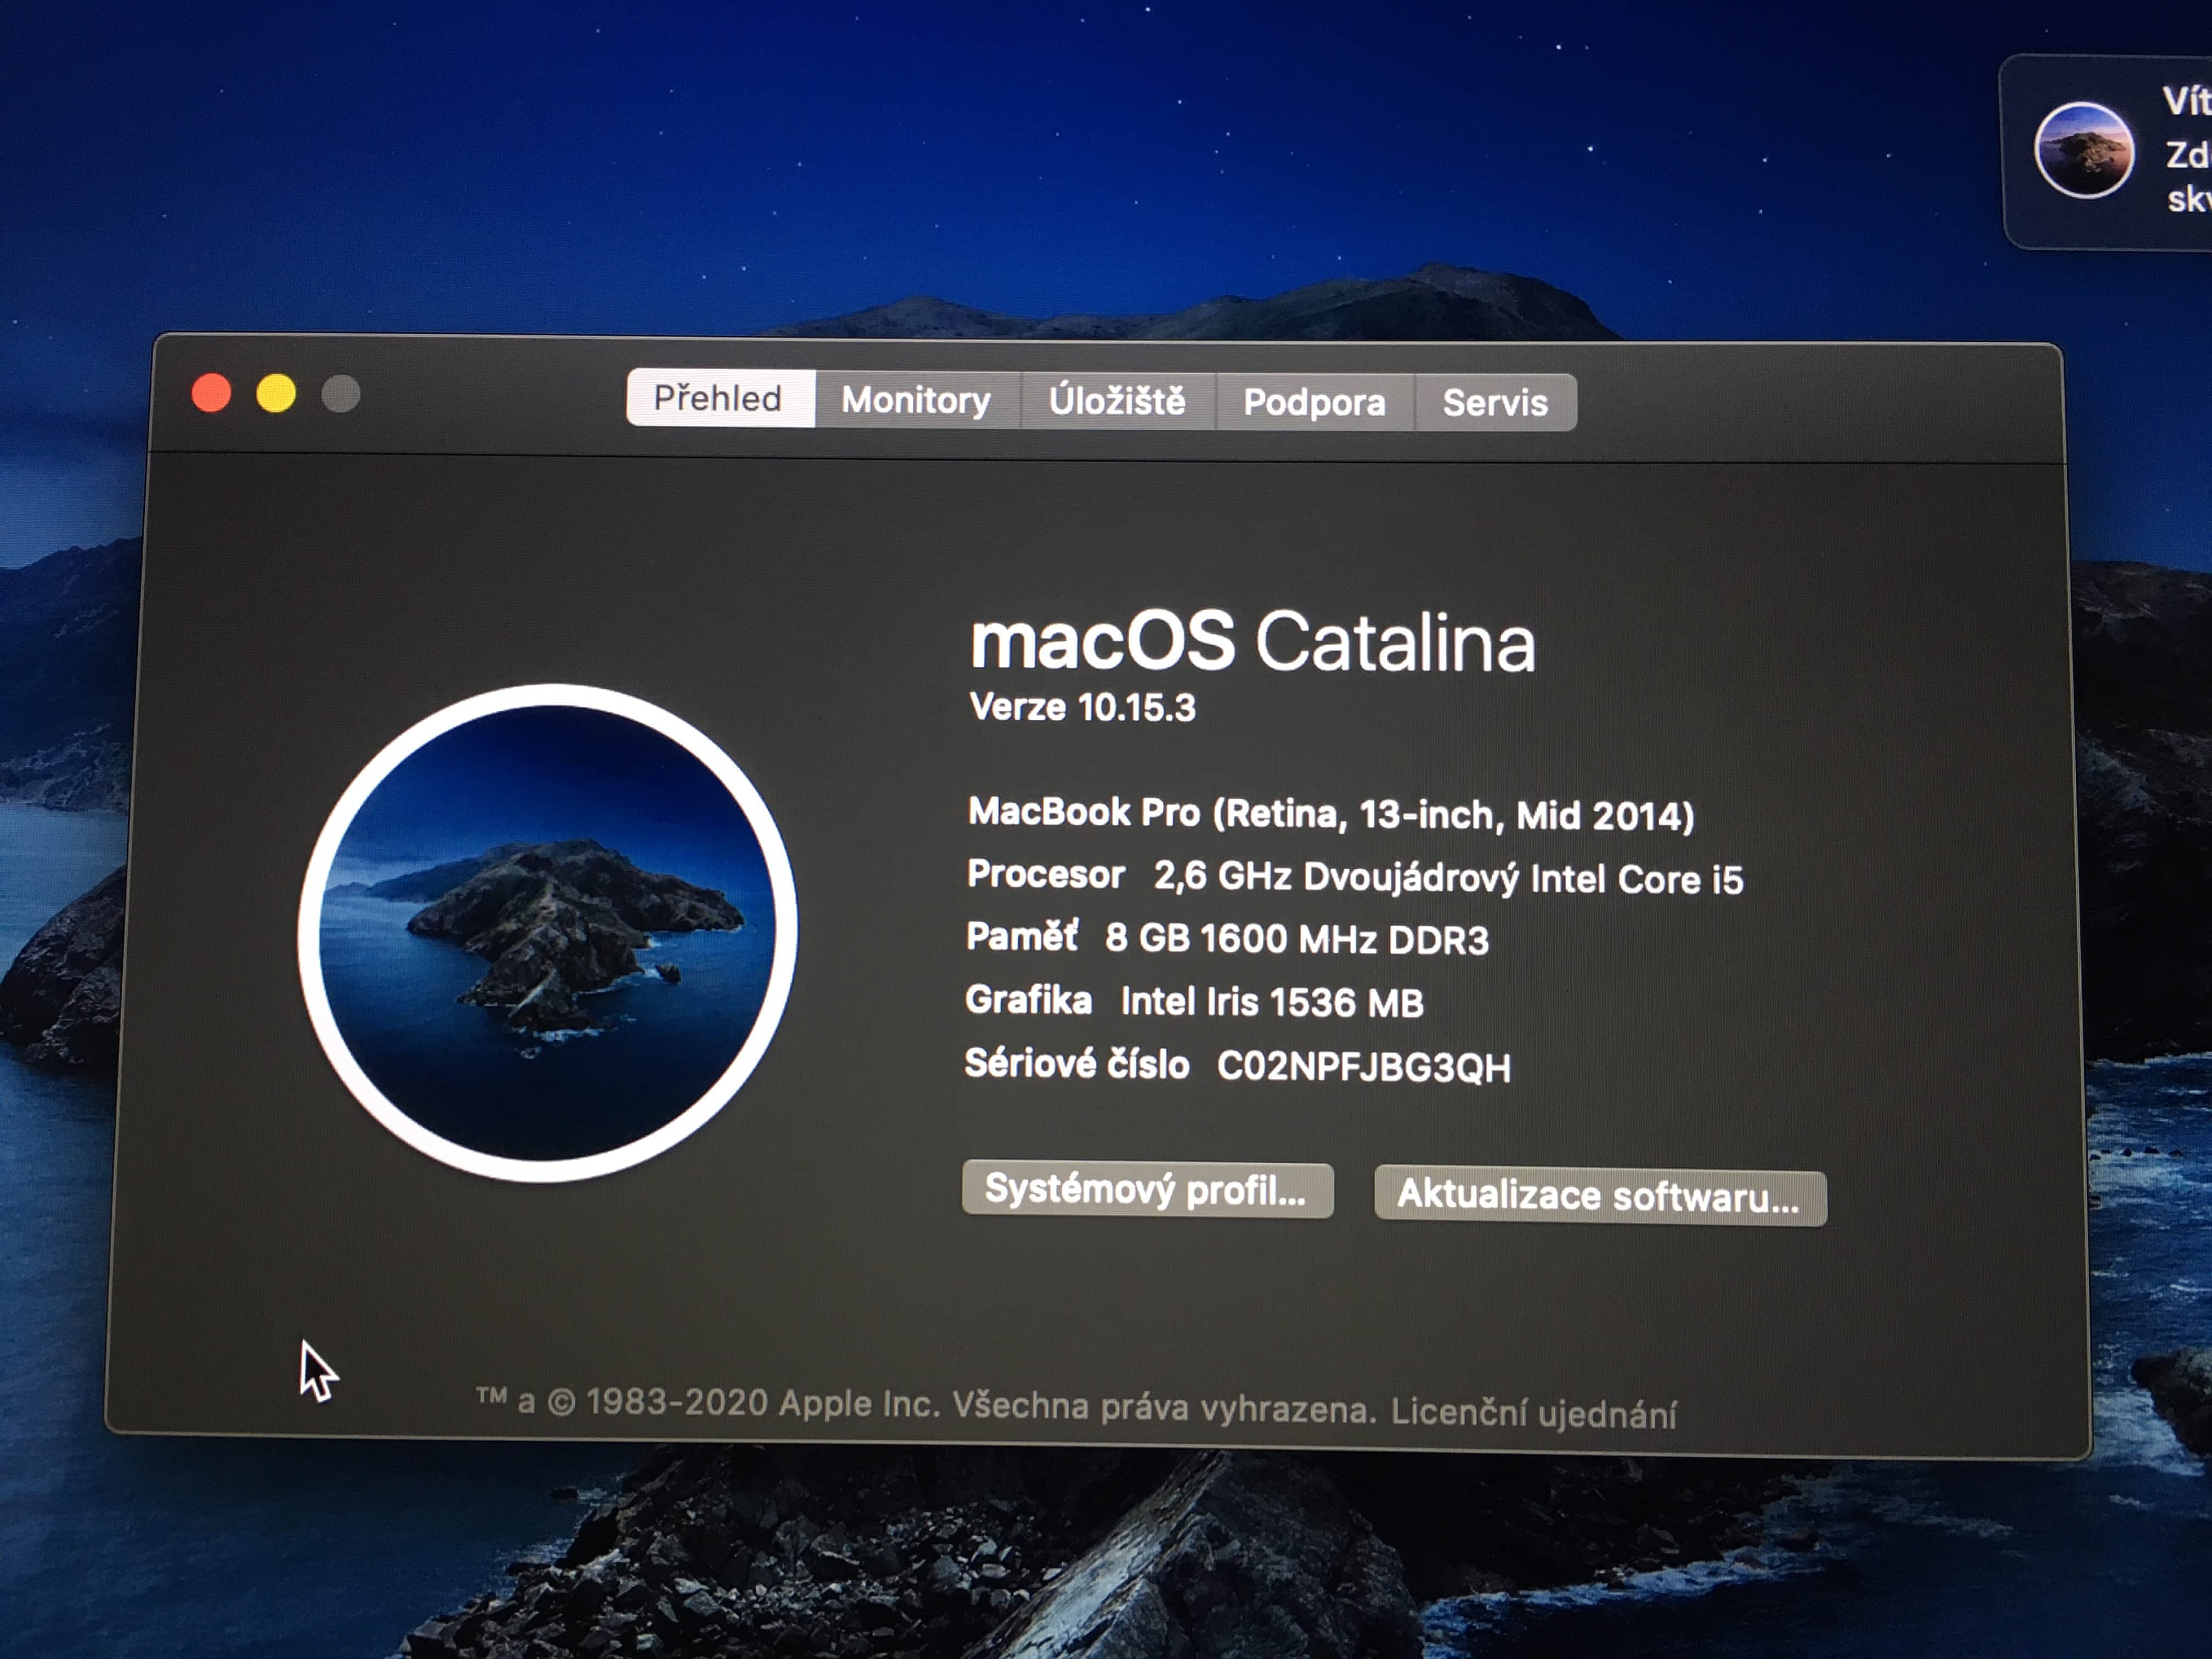Click the macOS Catalina title text
The image size is (2212, 1659).
[x=1252, y=642]
